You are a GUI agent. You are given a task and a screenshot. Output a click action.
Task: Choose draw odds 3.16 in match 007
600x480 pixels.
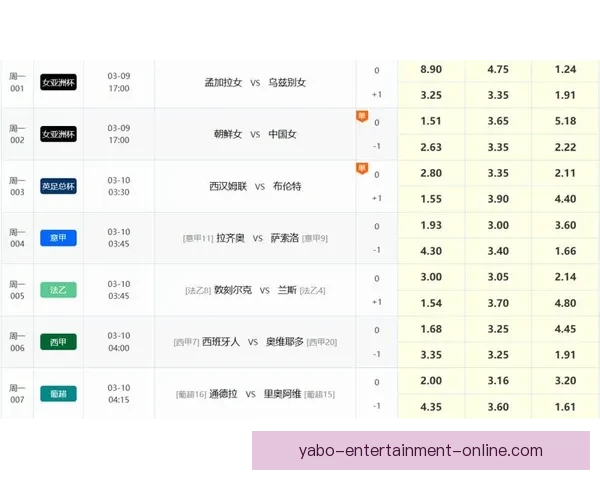pyautogui.click(x=498, y=381)
